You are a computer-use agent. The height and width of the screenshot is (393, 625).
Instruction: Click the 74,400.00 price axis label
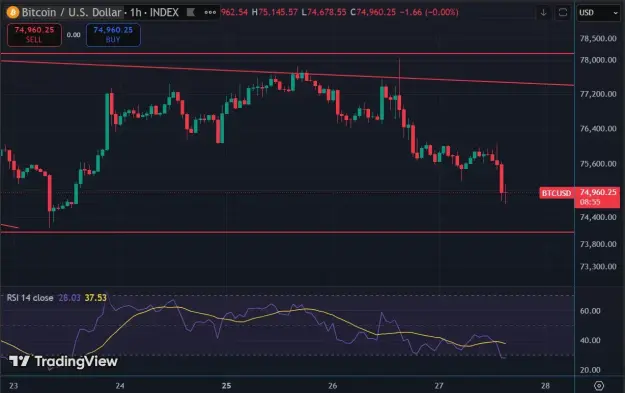pyautogui.click(x=598, y=217)
